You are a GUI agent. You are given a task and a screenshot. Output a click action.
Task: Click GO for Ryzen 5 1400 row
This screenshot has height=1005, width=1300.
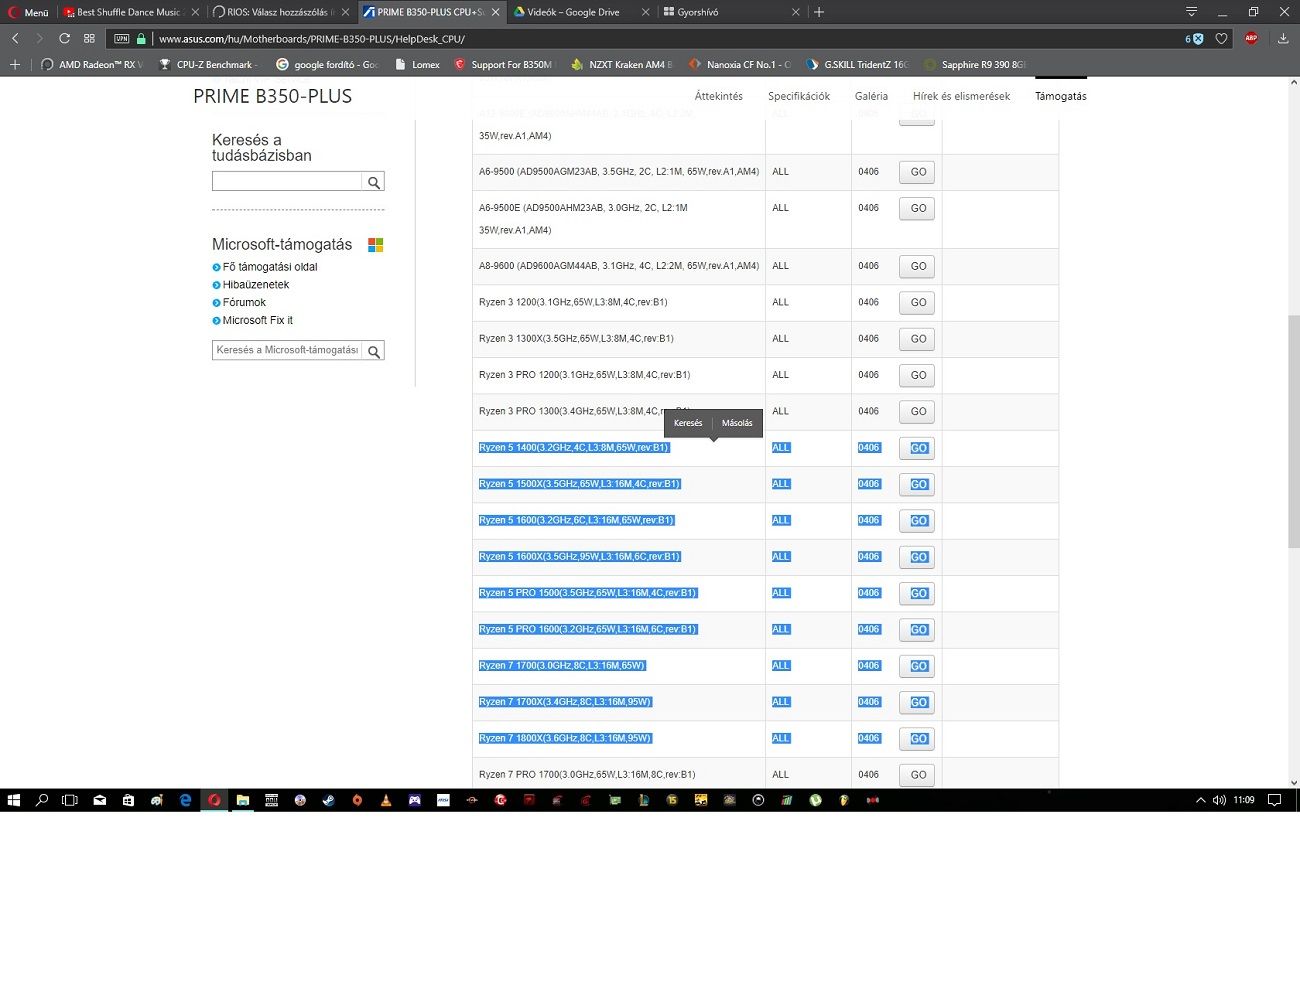(917, 448)
